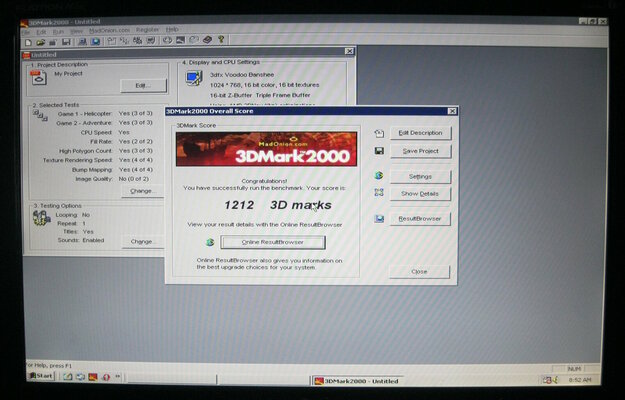This screenshot has height=400, width=625.
Task: Click the floppy disk Save toolbar icon
Action: (66, 41)
